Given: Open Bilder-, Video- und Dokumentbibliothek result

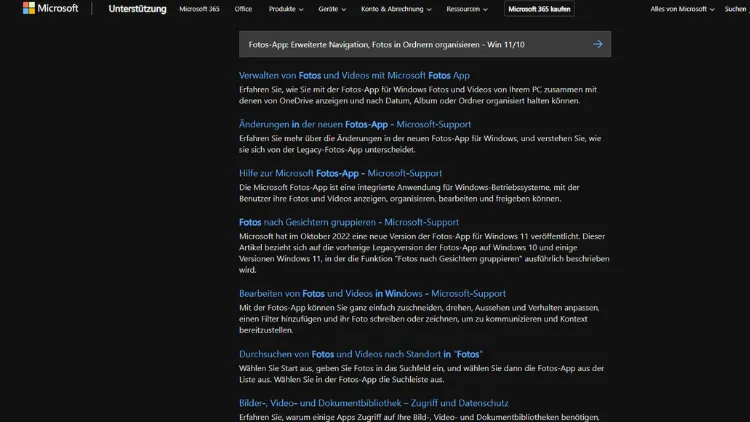Looking at the screenshot, I should click(374, 403).
